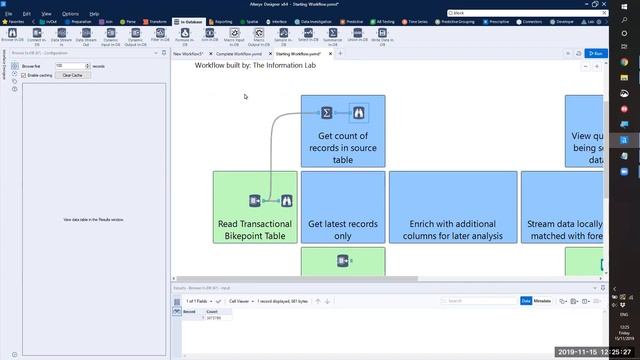The image size is (640, 360).
Task: Switch results to Metadata view
Action: tap(542, 301)
